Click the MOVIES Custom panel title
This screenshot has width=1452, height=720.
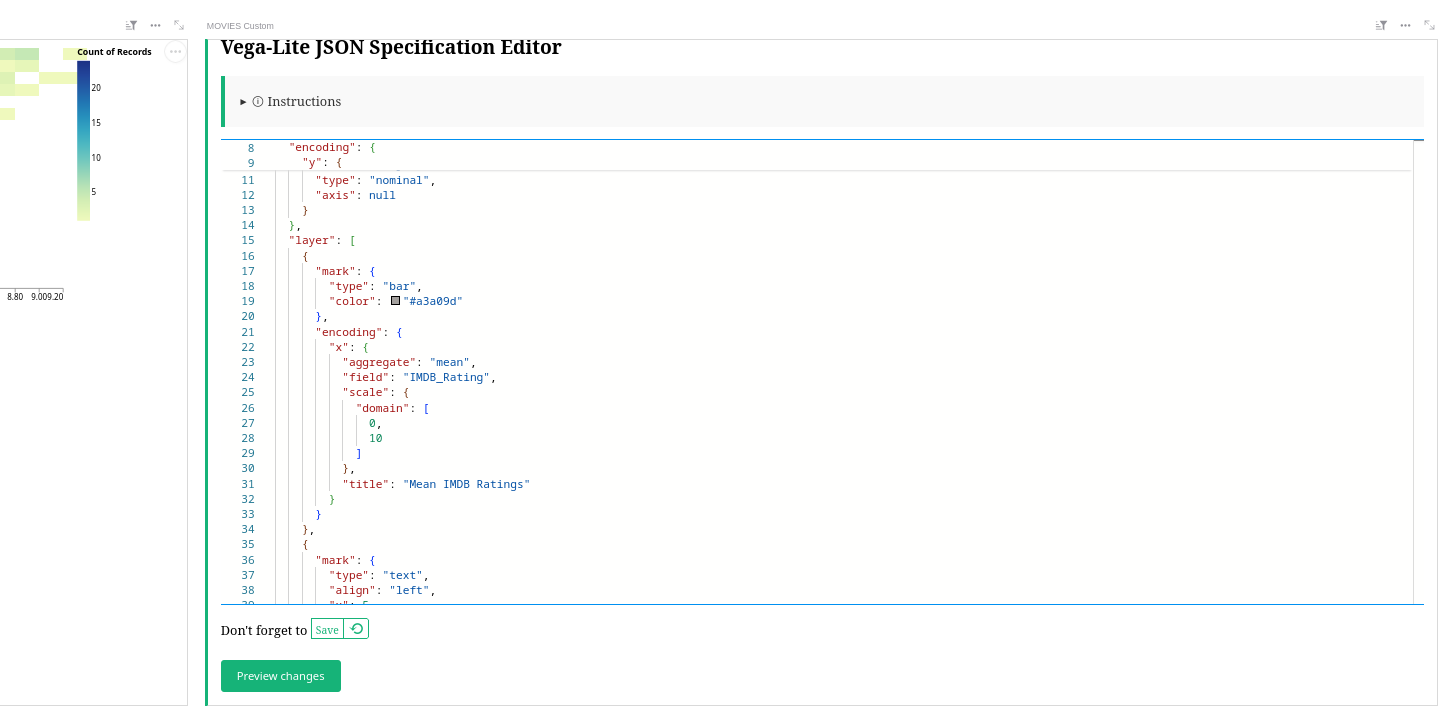coord(240,26)
